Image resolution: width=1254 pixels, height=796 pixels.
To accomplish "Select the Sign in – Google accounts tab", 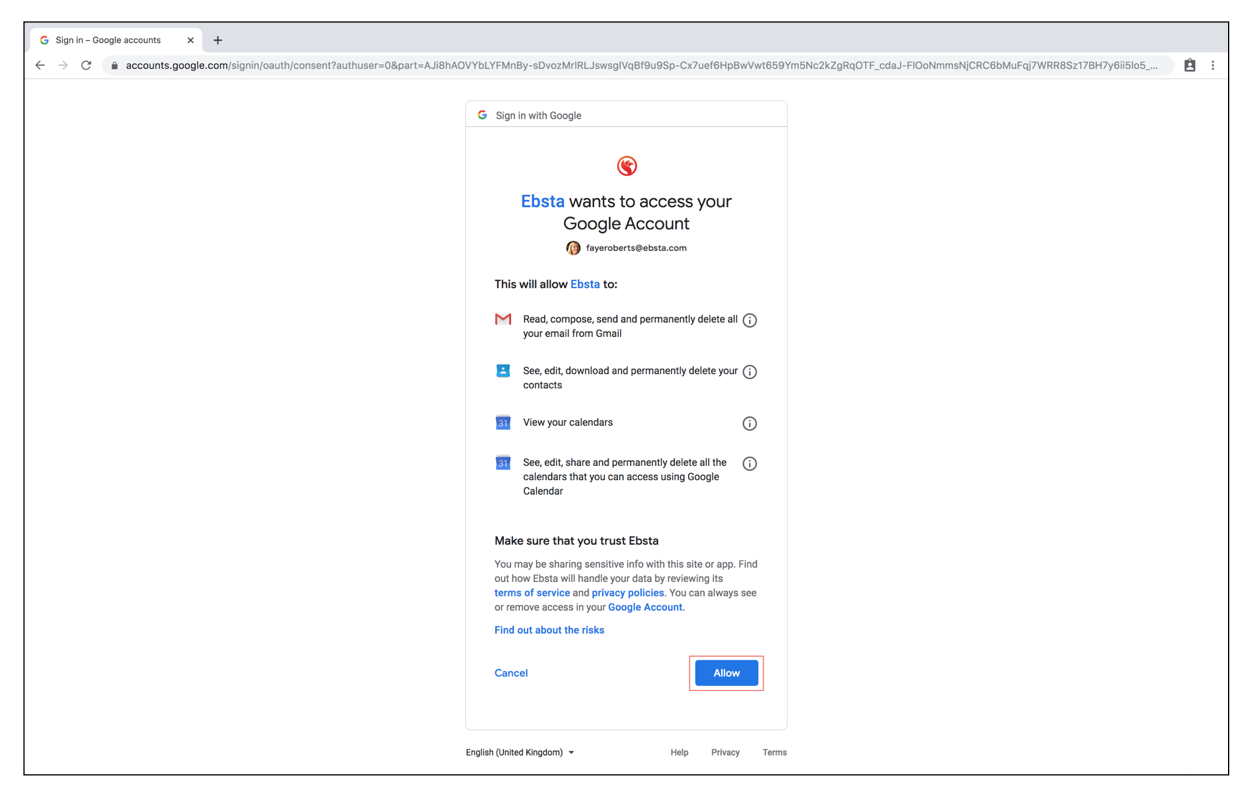I will pos(108,41).
